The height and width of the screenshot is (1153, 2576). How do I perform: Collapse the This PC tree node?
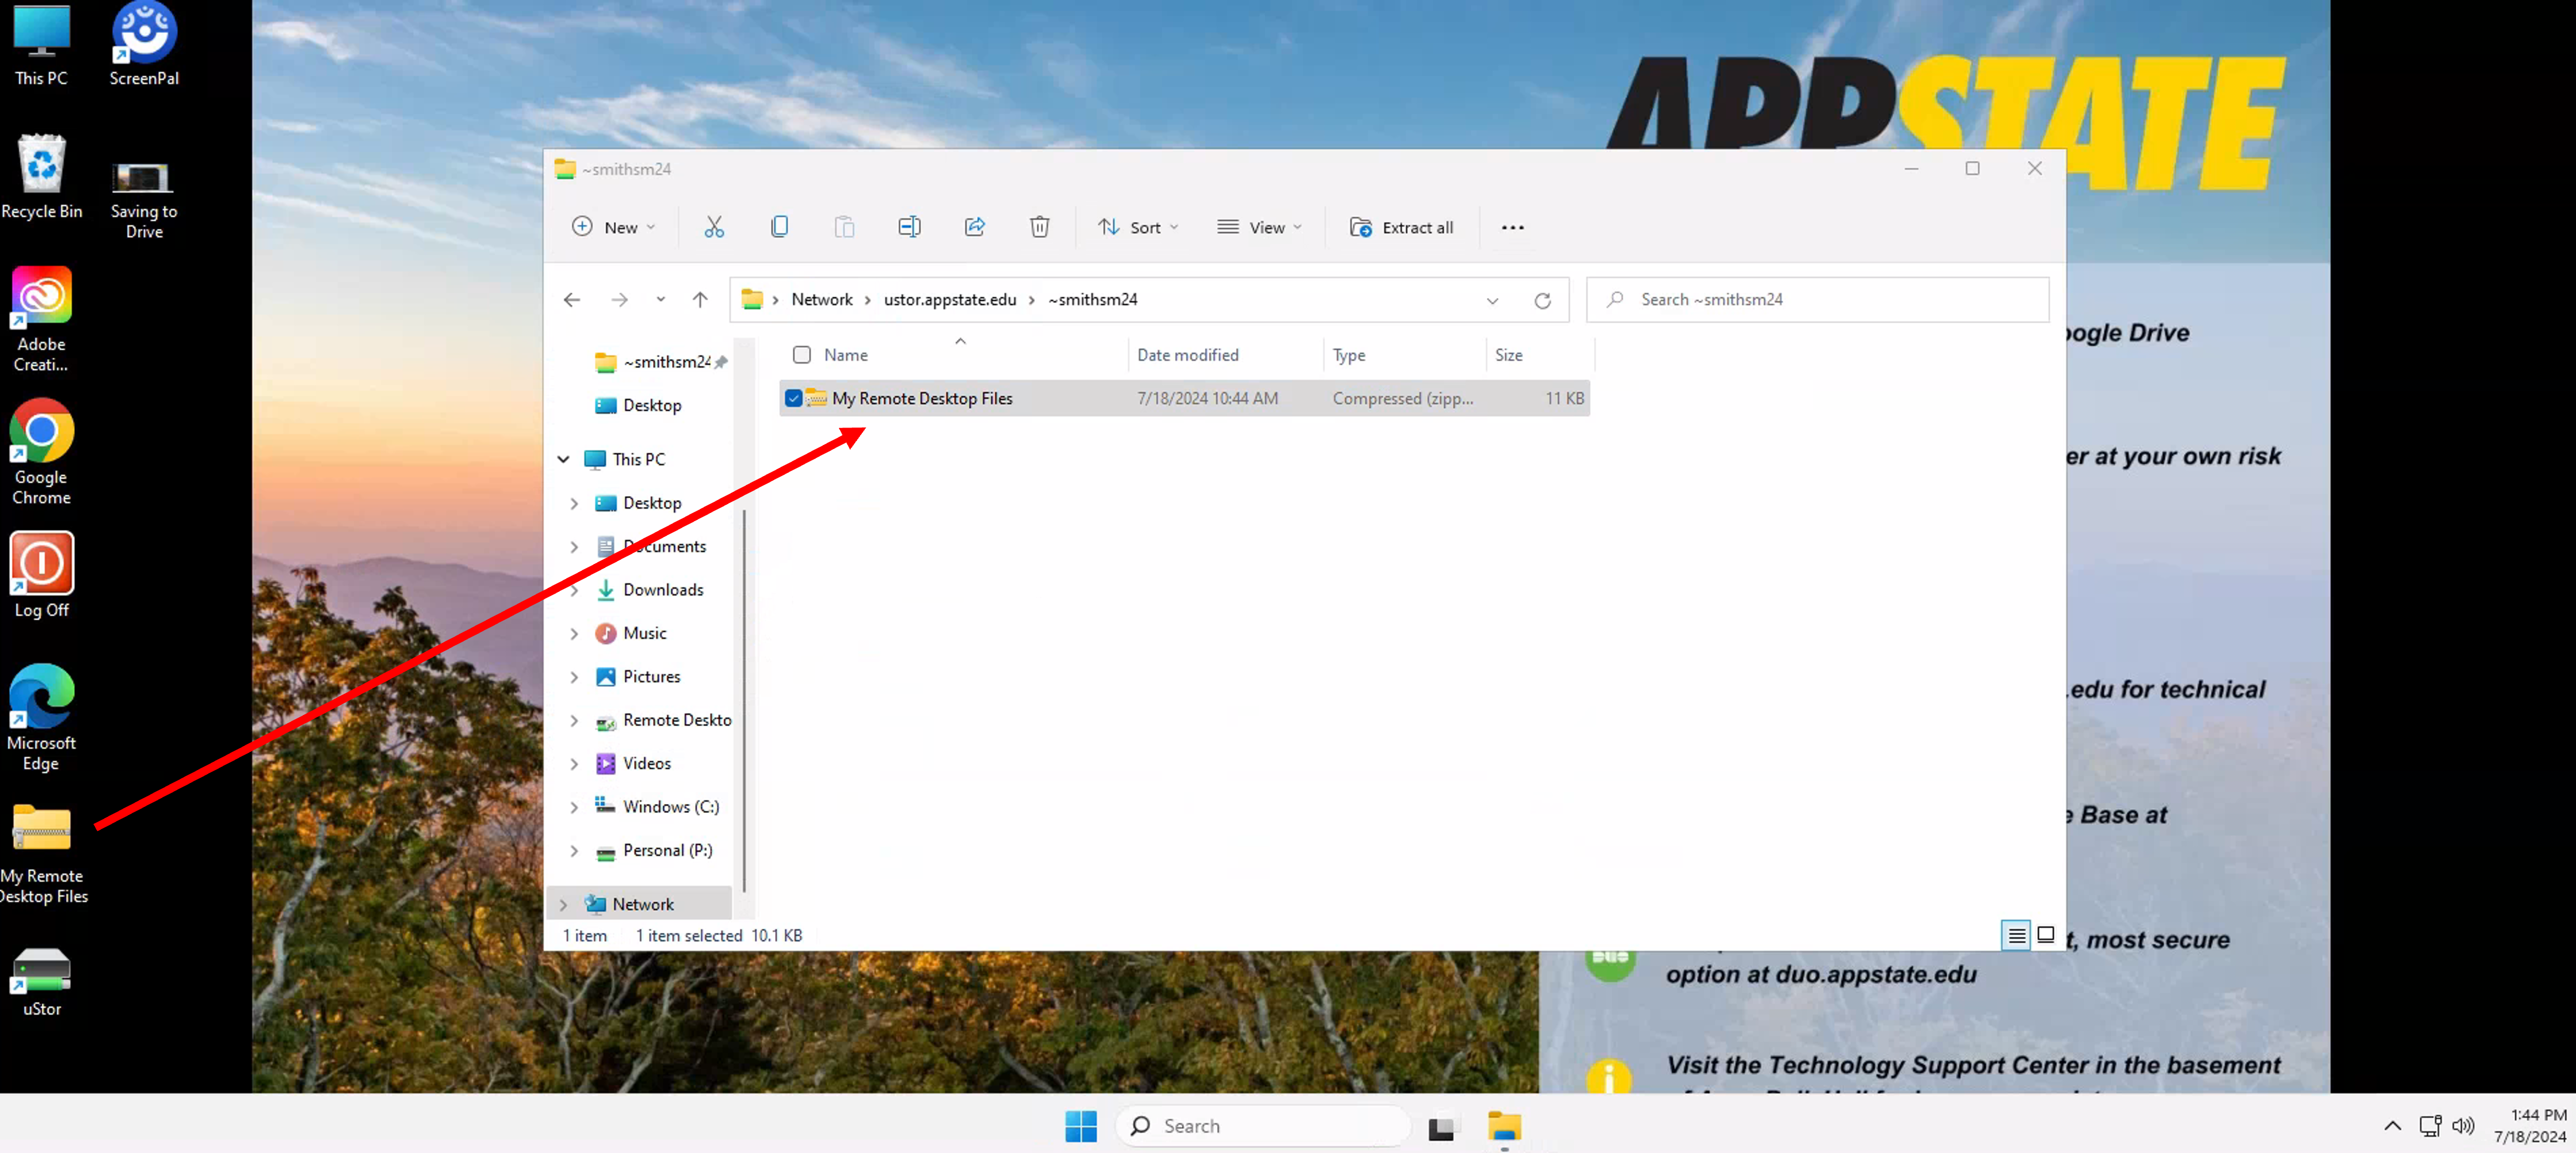coord(563,459)
